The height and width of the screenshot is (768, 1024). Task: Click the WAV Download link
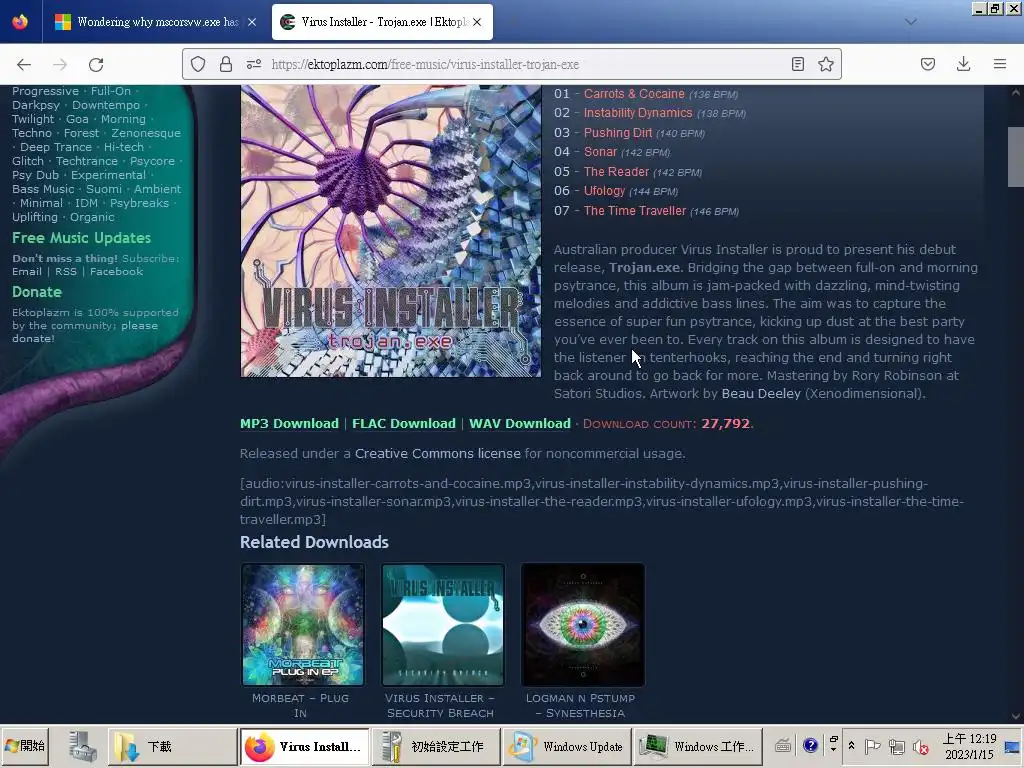[x=520, y=423]
